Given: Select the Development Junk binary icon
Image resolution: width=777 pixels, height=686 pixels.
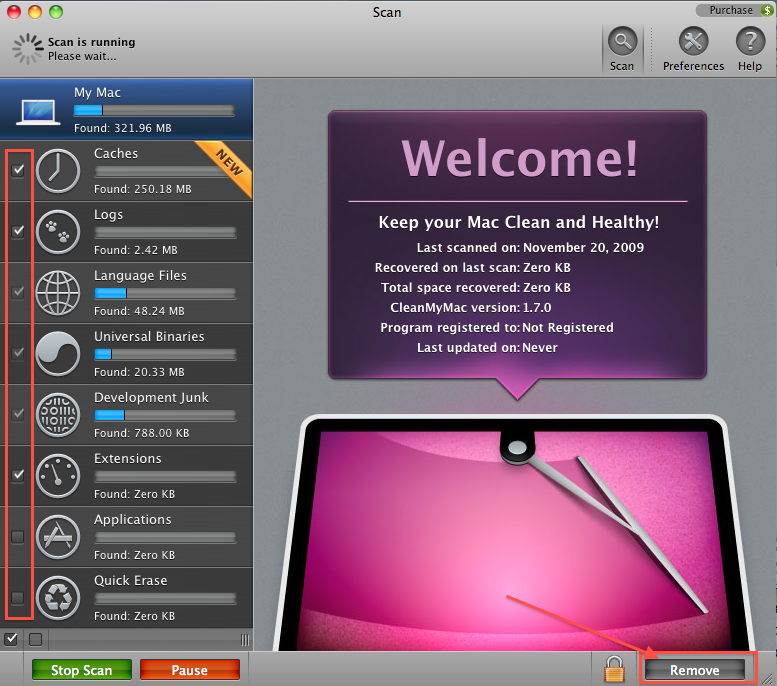Looking at the screenshot, I should [57, 415].
